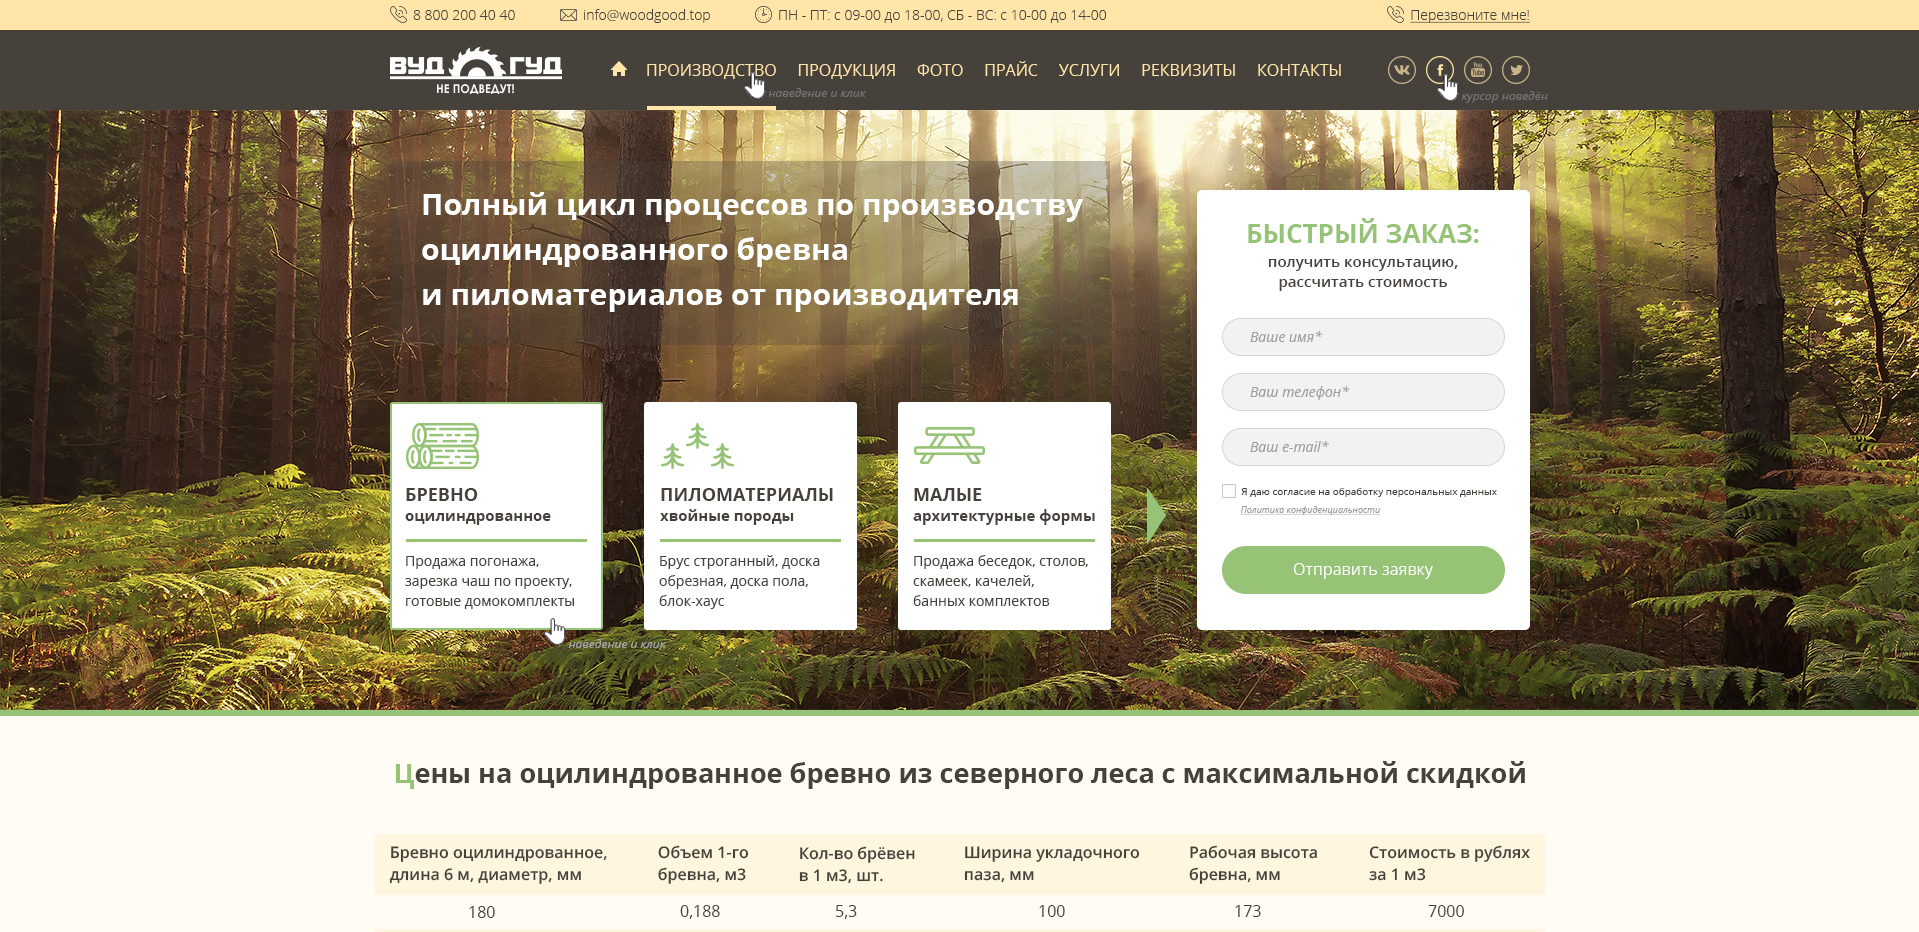Click the green next-slide arrow after the cards

pyautogui.click(x=1156, y=516)
